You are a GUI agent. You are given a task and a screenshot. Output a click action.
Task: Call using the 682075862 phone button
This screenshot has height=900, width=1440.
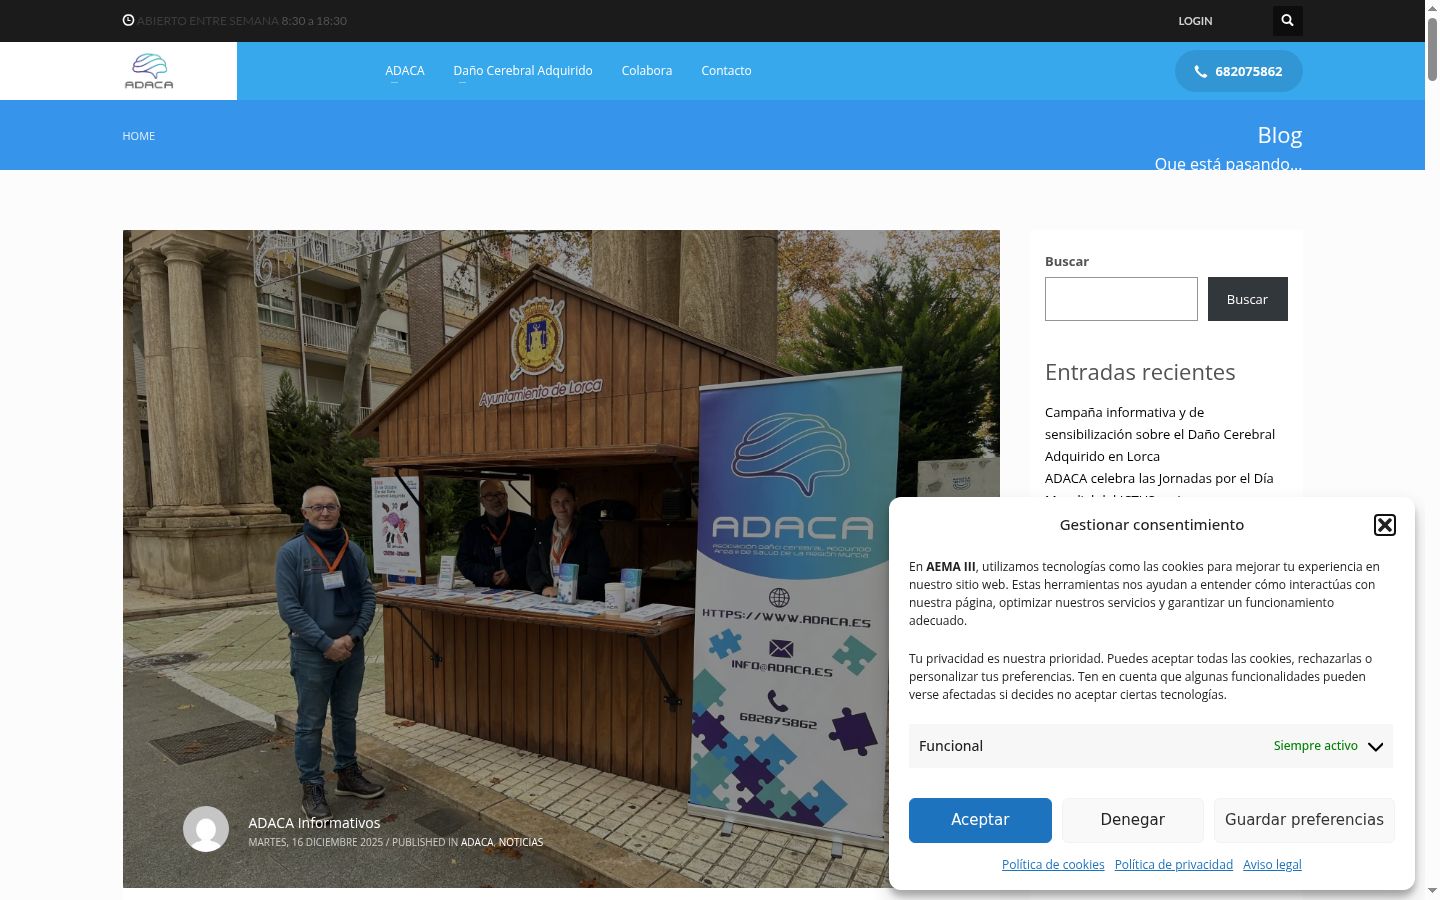click(1238, 71)
